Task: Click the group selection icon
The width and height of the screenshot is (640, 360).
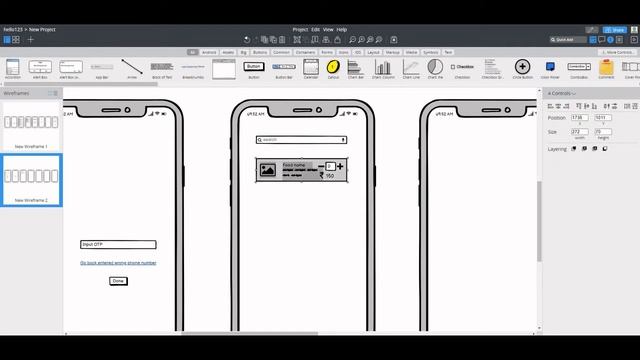Action: tap(297, 40)
